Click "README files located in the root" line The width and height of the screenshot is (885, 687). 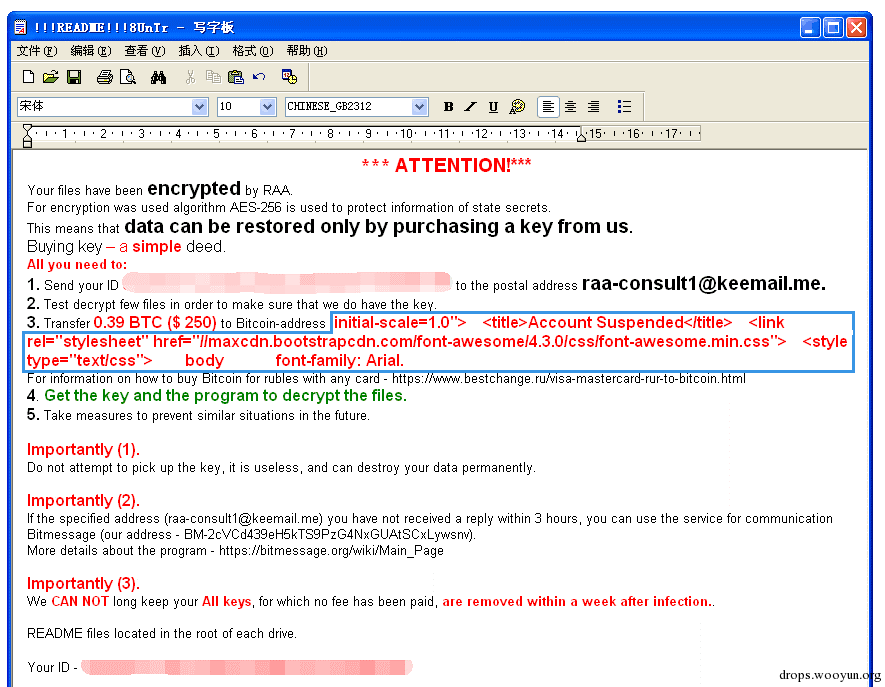pos(161,633)
